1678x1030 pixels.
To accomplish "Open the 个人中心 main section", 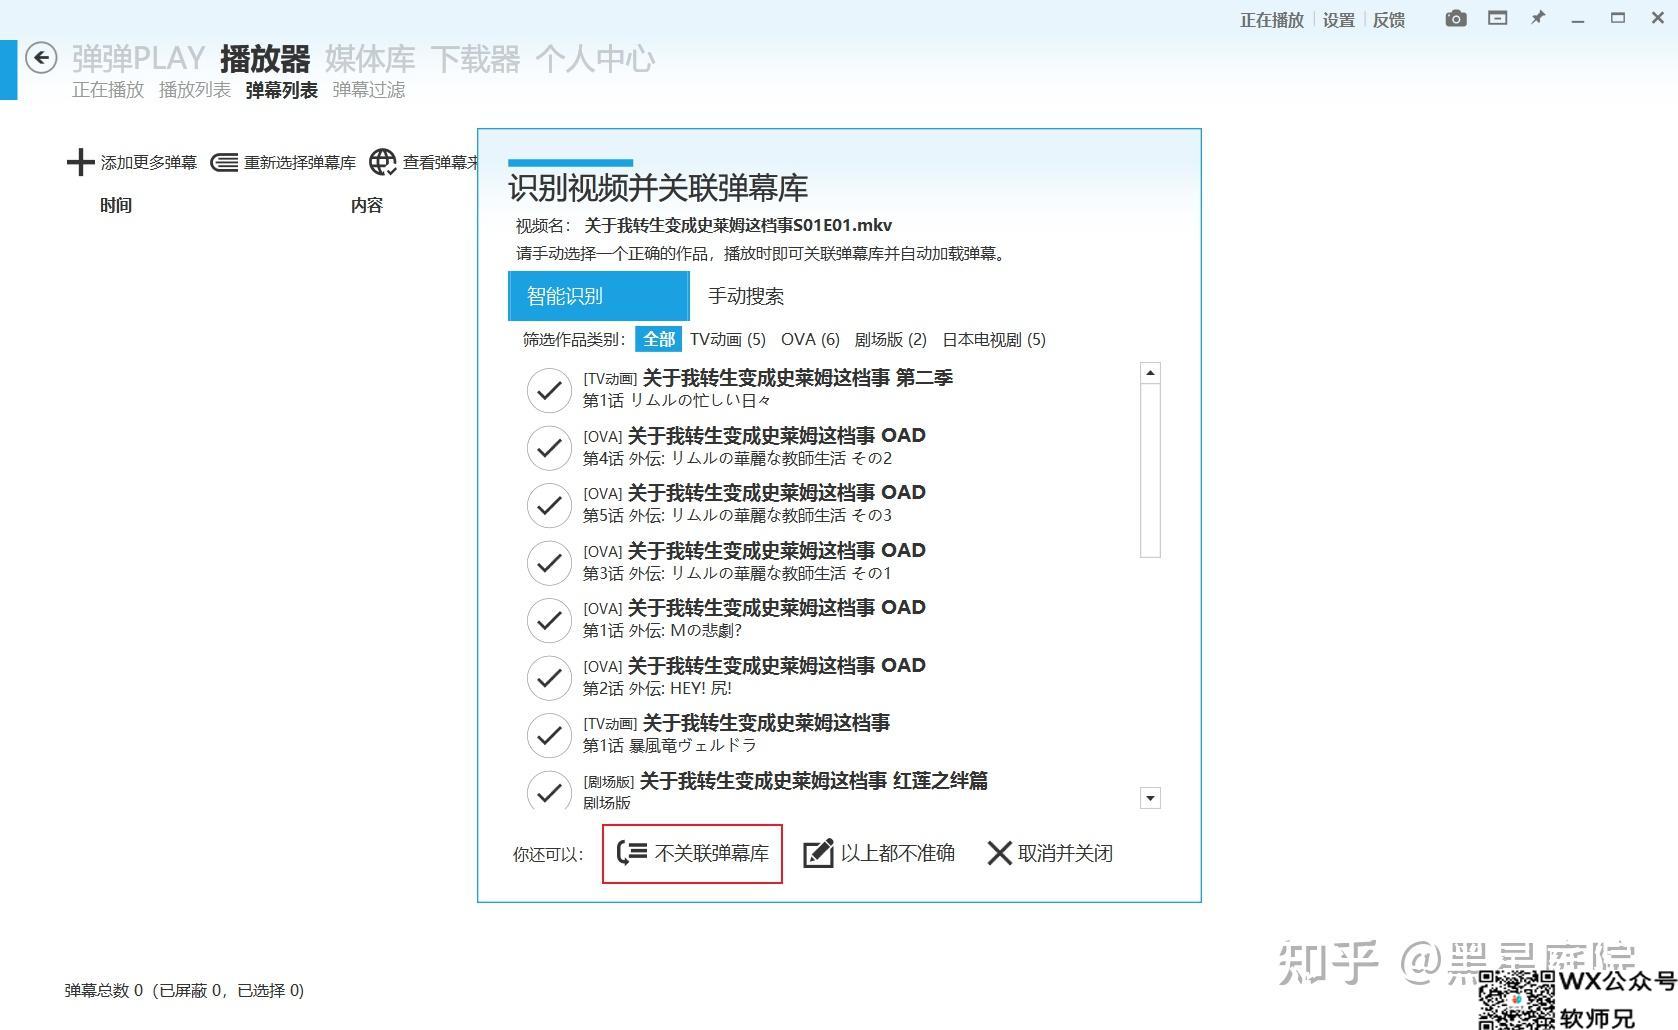I will (595, 59).
